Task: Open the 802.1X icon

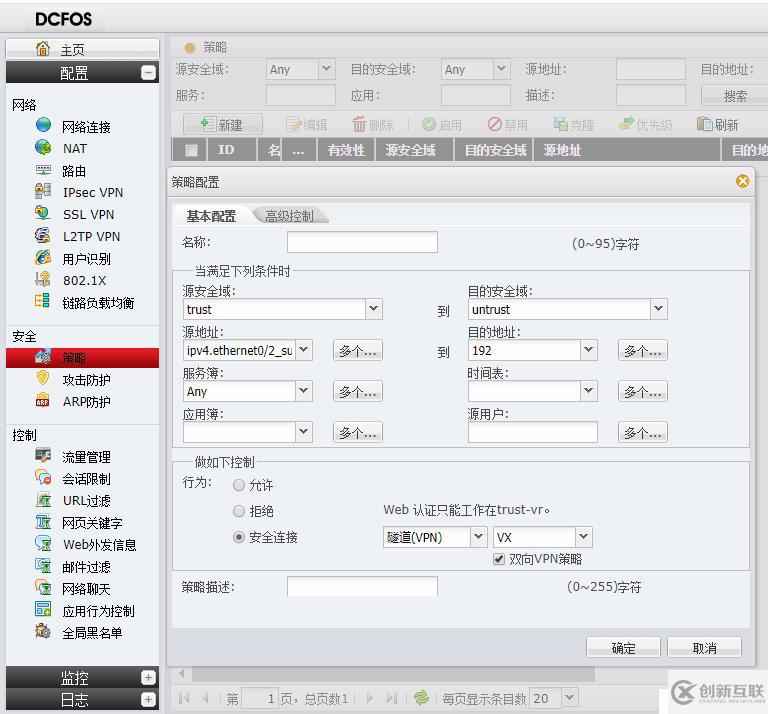Action: [x=43, y=280]
